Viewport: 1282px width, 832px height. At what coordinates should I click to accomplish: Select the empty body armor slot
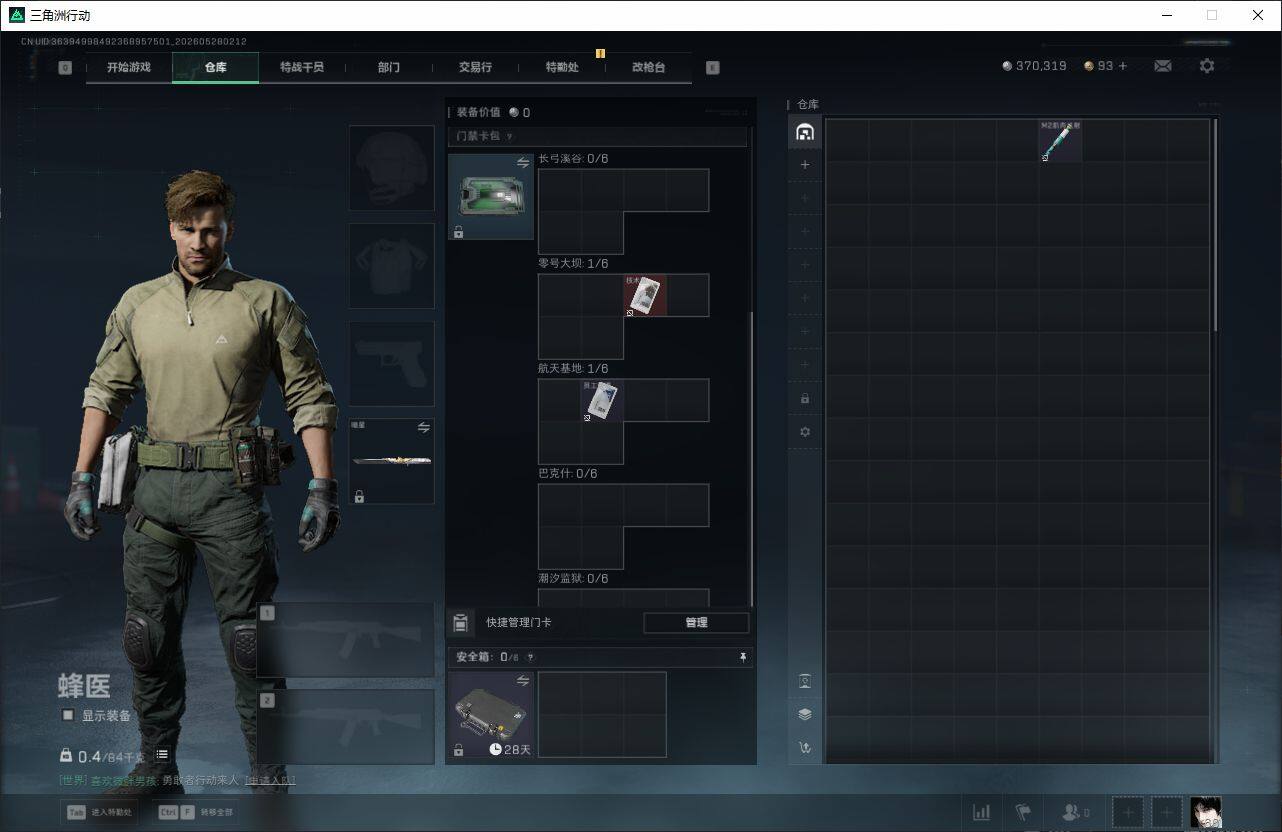[391, 266]
